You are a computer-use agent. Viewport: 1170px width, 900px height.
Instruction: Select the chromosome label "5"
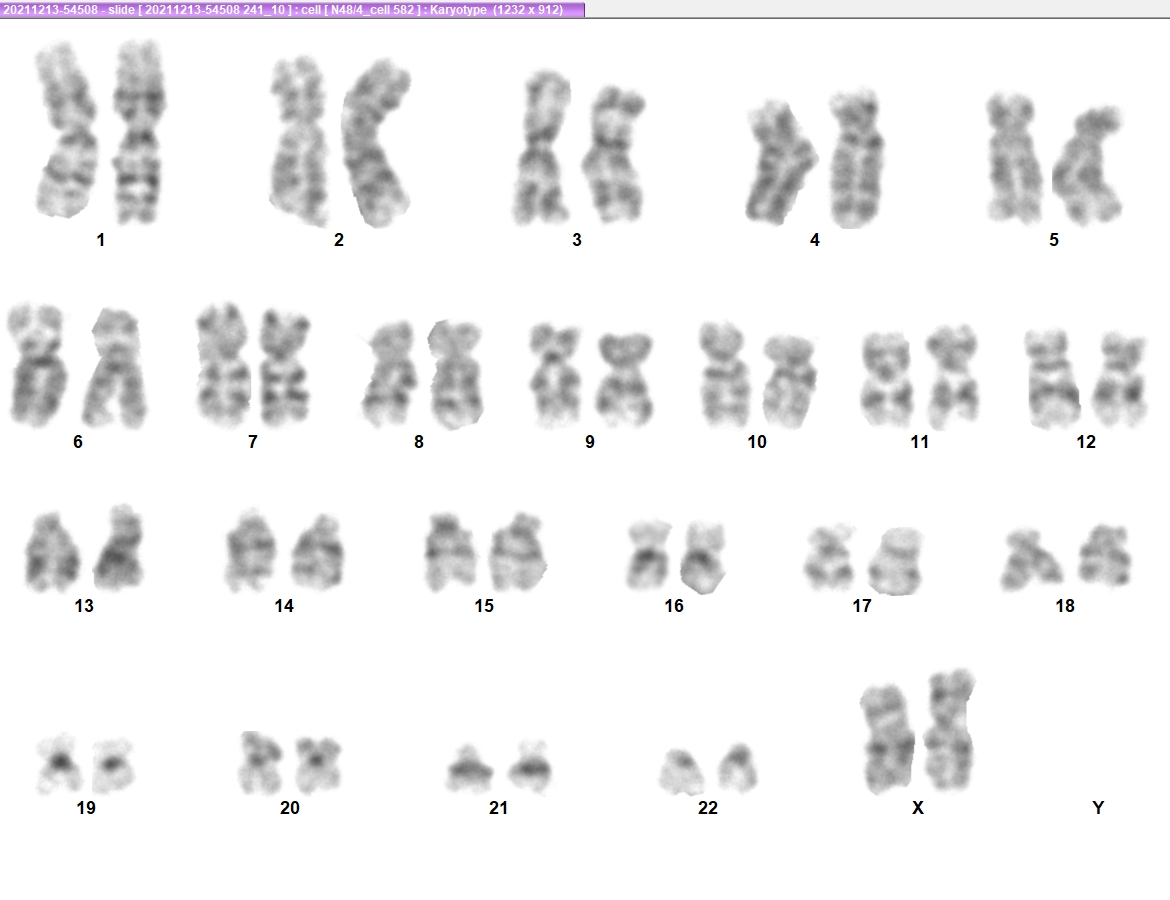1054,240
